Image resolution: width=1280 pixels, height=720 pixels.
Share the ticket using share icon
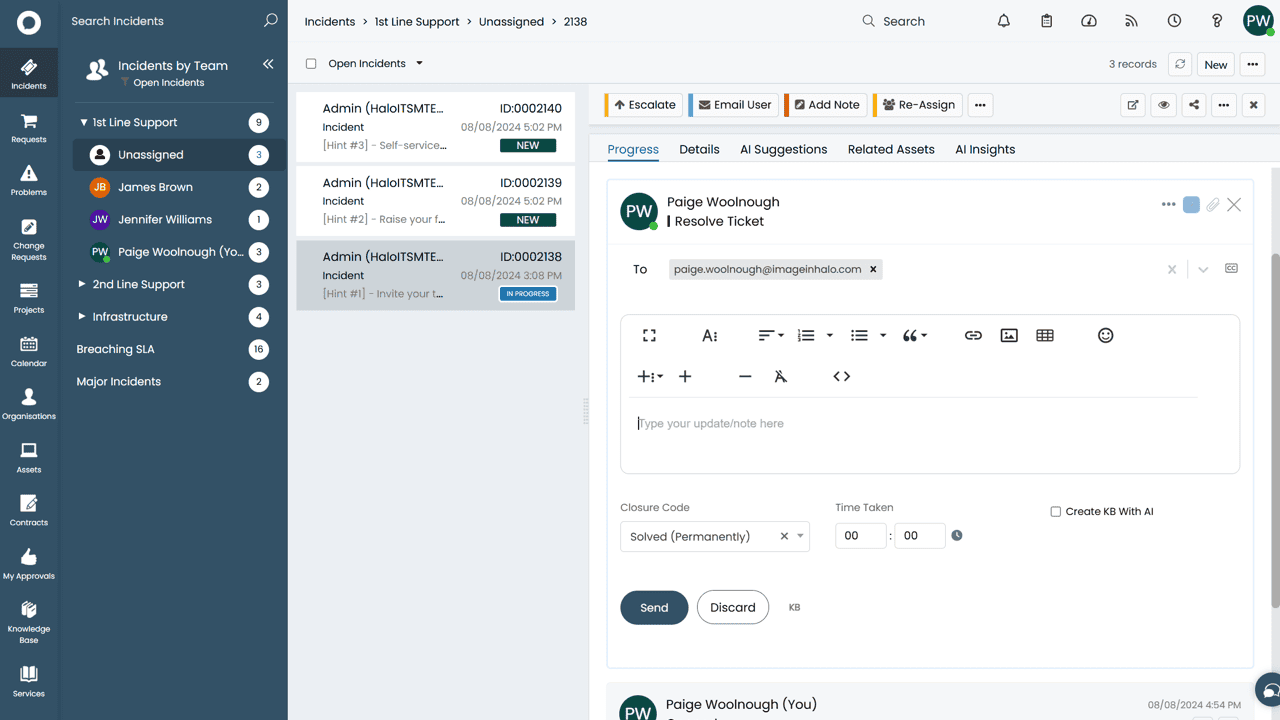pyautogui.click(x=1194, y=105)
